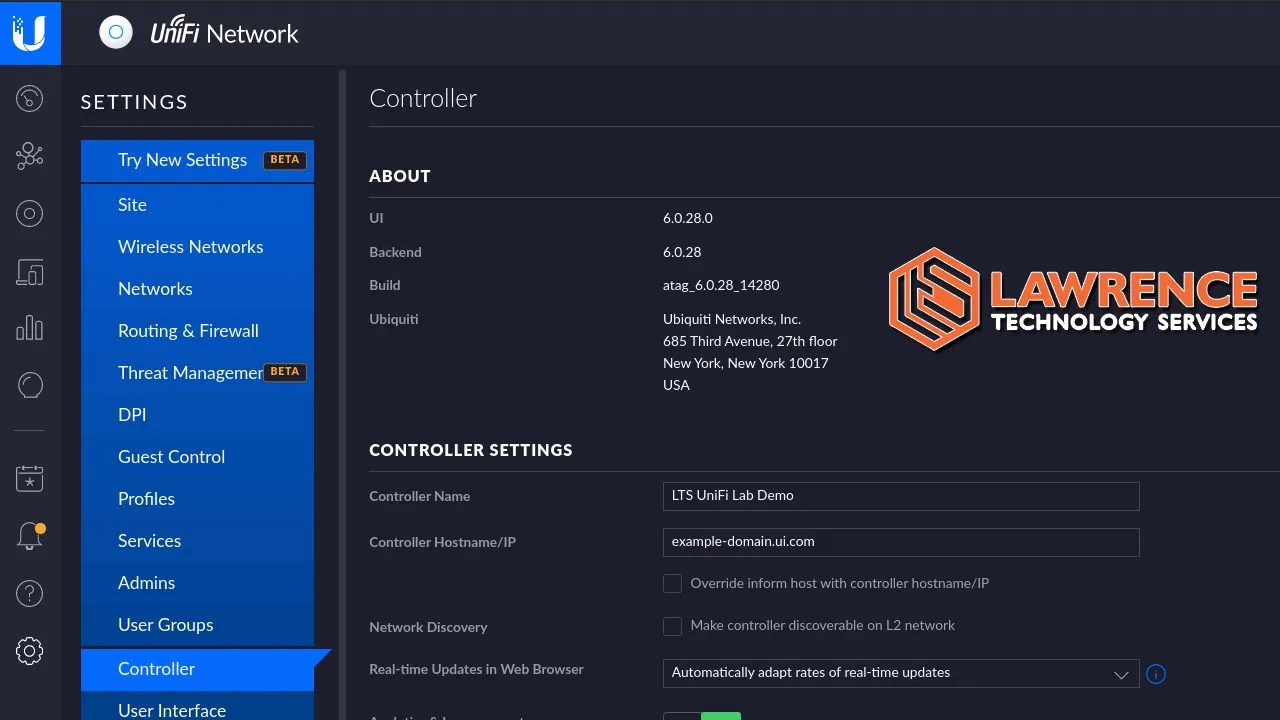1280x720 pixels.
Task: Click the info icon beside real-time updates
Action: pos(1156,674)
